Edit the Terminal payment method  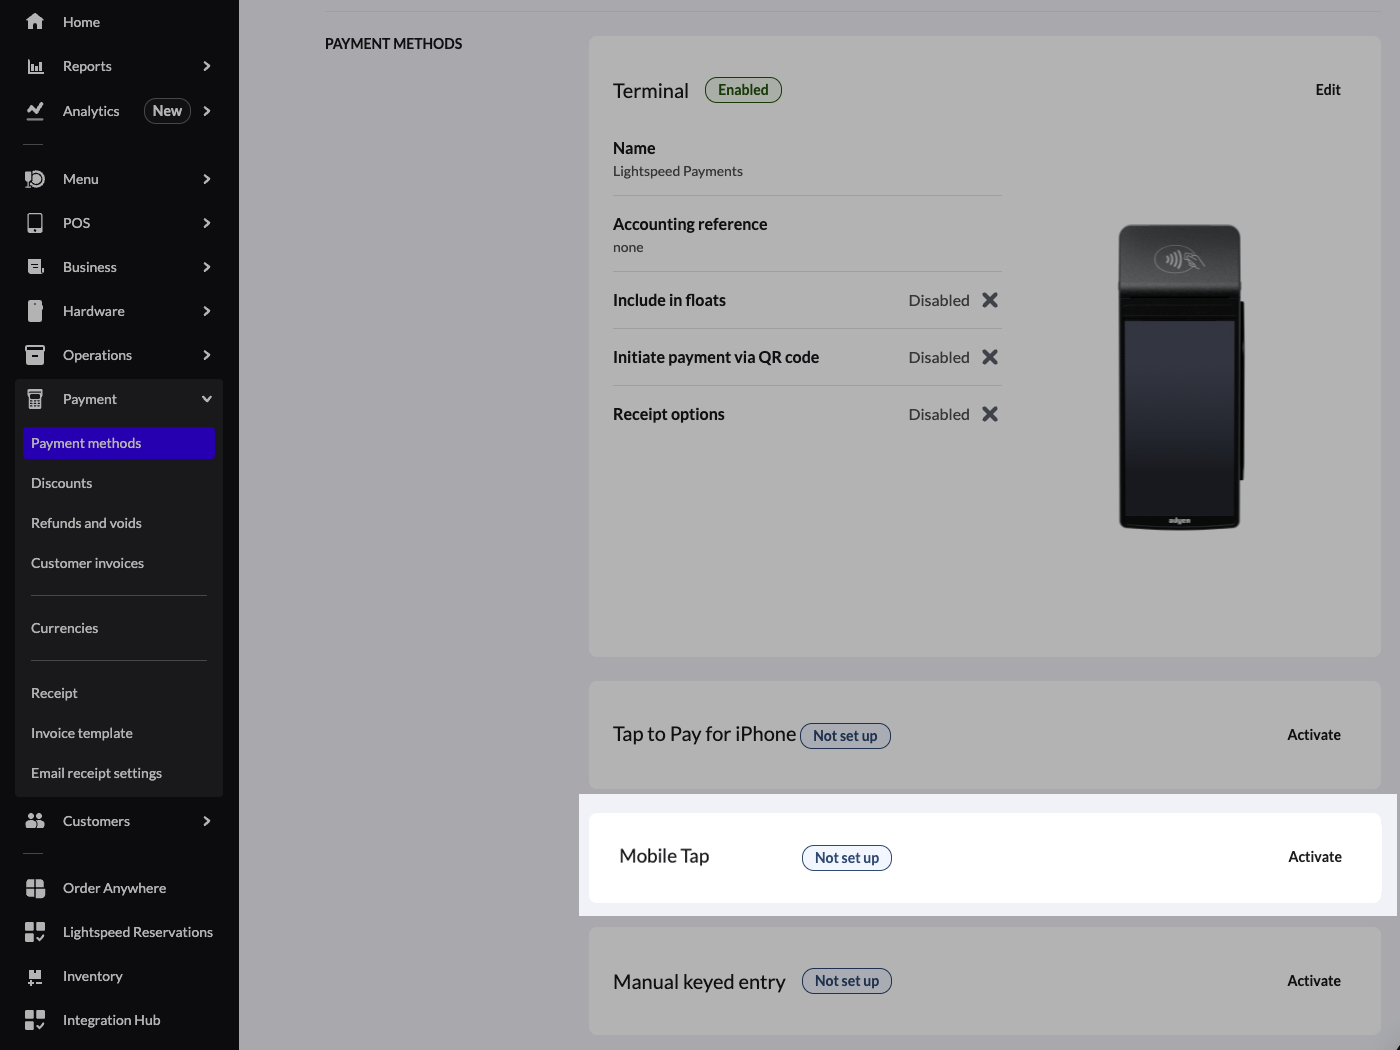(x=1328, y=89)
